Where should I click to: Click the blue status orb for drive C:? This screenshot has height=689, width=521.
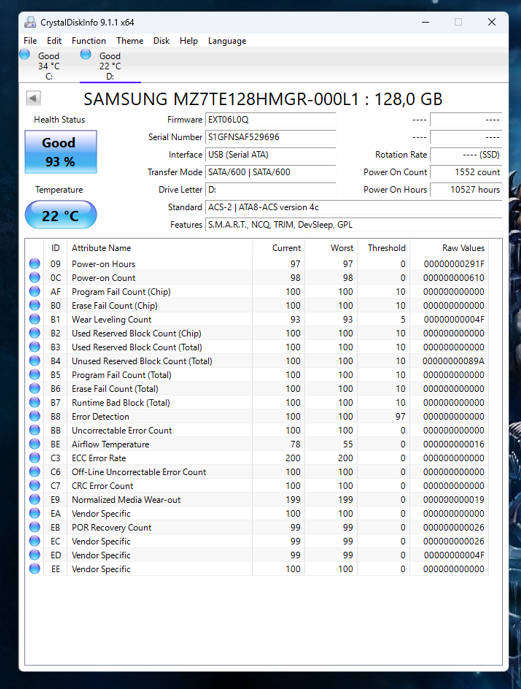coord(25,54)
